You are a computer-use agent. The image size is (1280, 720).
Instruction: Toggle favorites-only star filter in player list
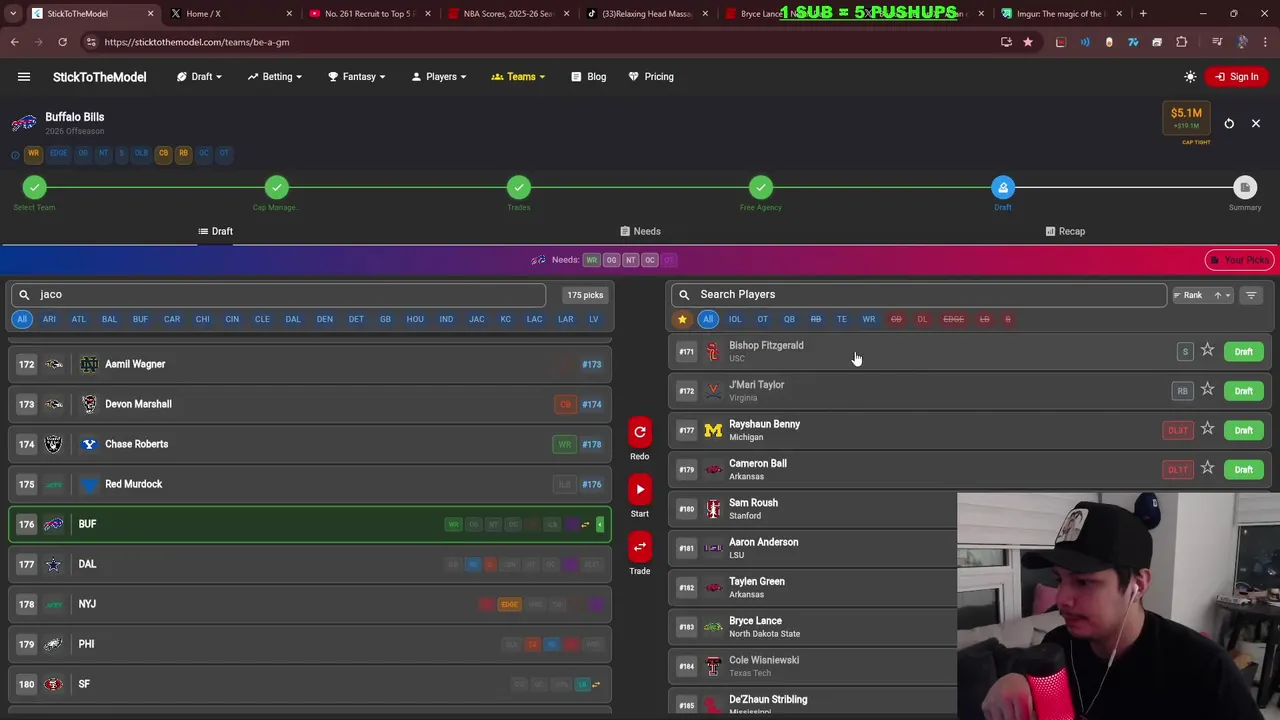[682, 319]
